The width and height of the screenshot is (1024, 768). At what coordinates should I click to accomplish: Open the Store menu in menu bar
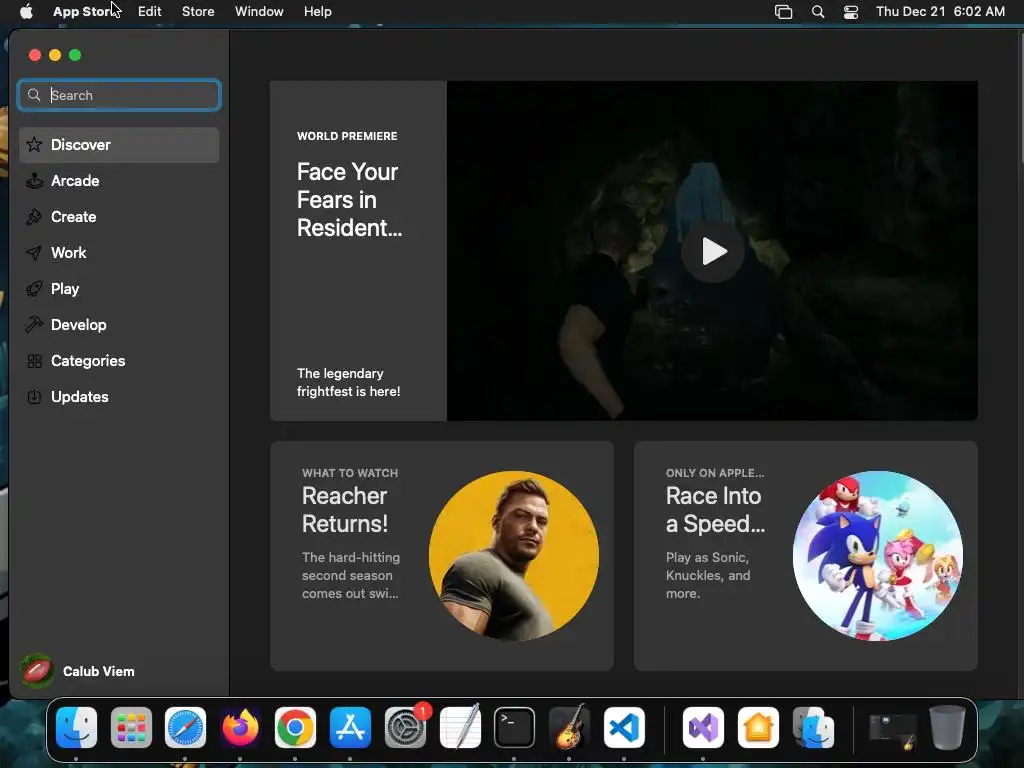point(198,11)
